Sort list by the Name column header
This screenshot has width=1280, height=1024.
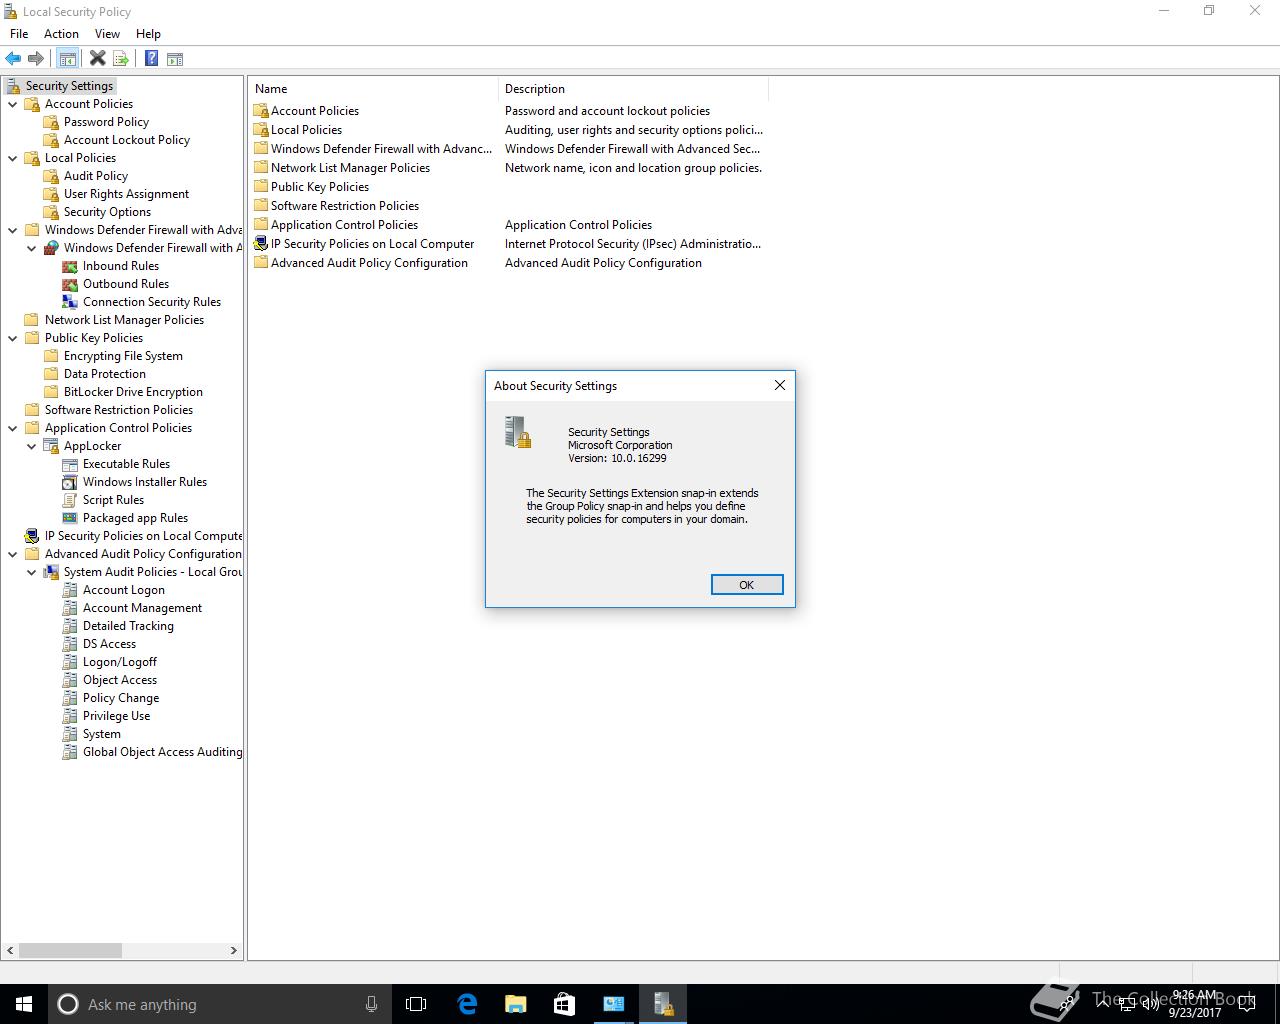(x=373, y=89)
